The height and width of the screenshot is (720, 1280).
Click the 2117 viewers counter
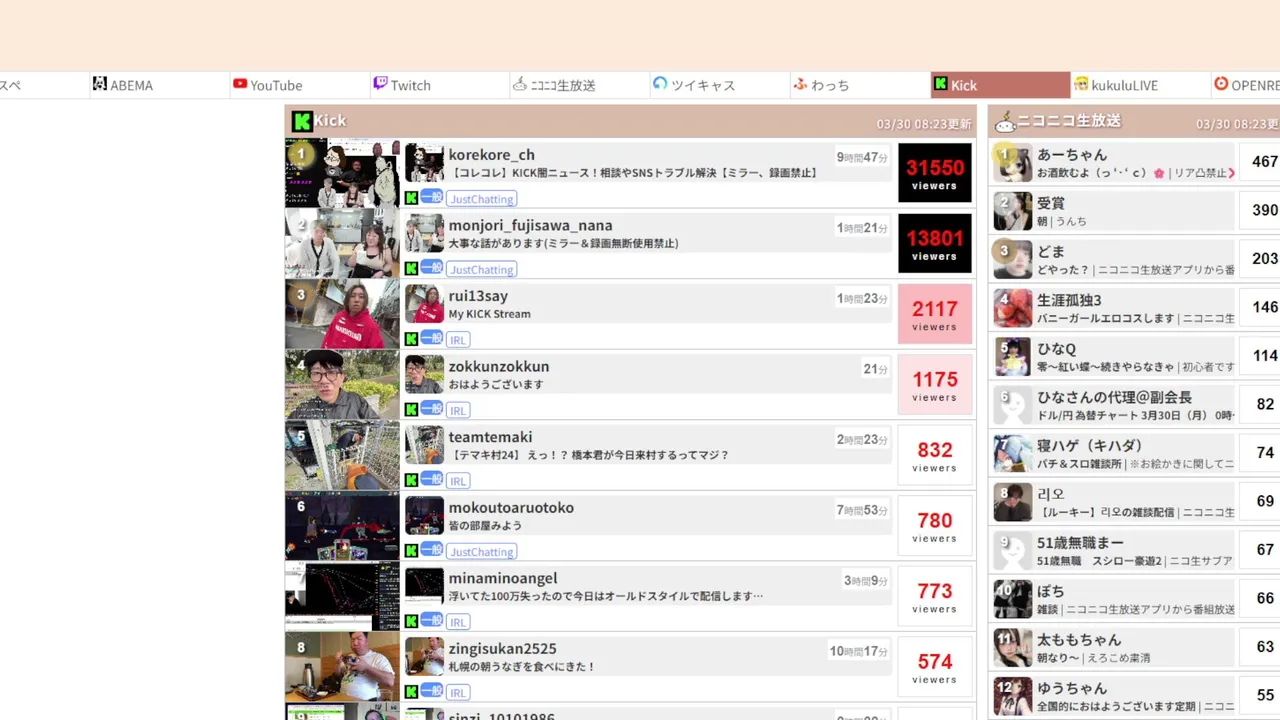point(935,314)
